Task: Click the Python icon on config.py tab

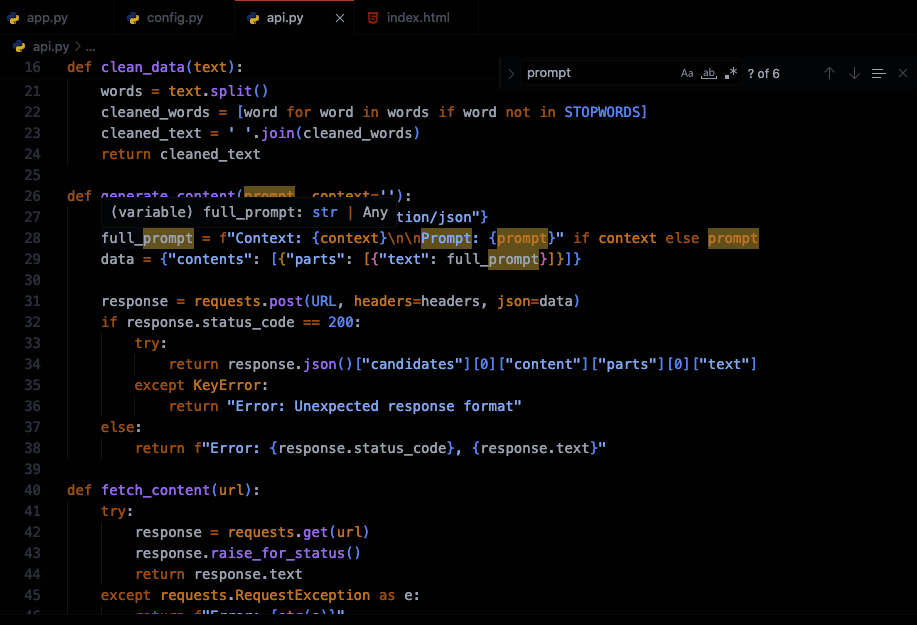Action: pos(133,18)
